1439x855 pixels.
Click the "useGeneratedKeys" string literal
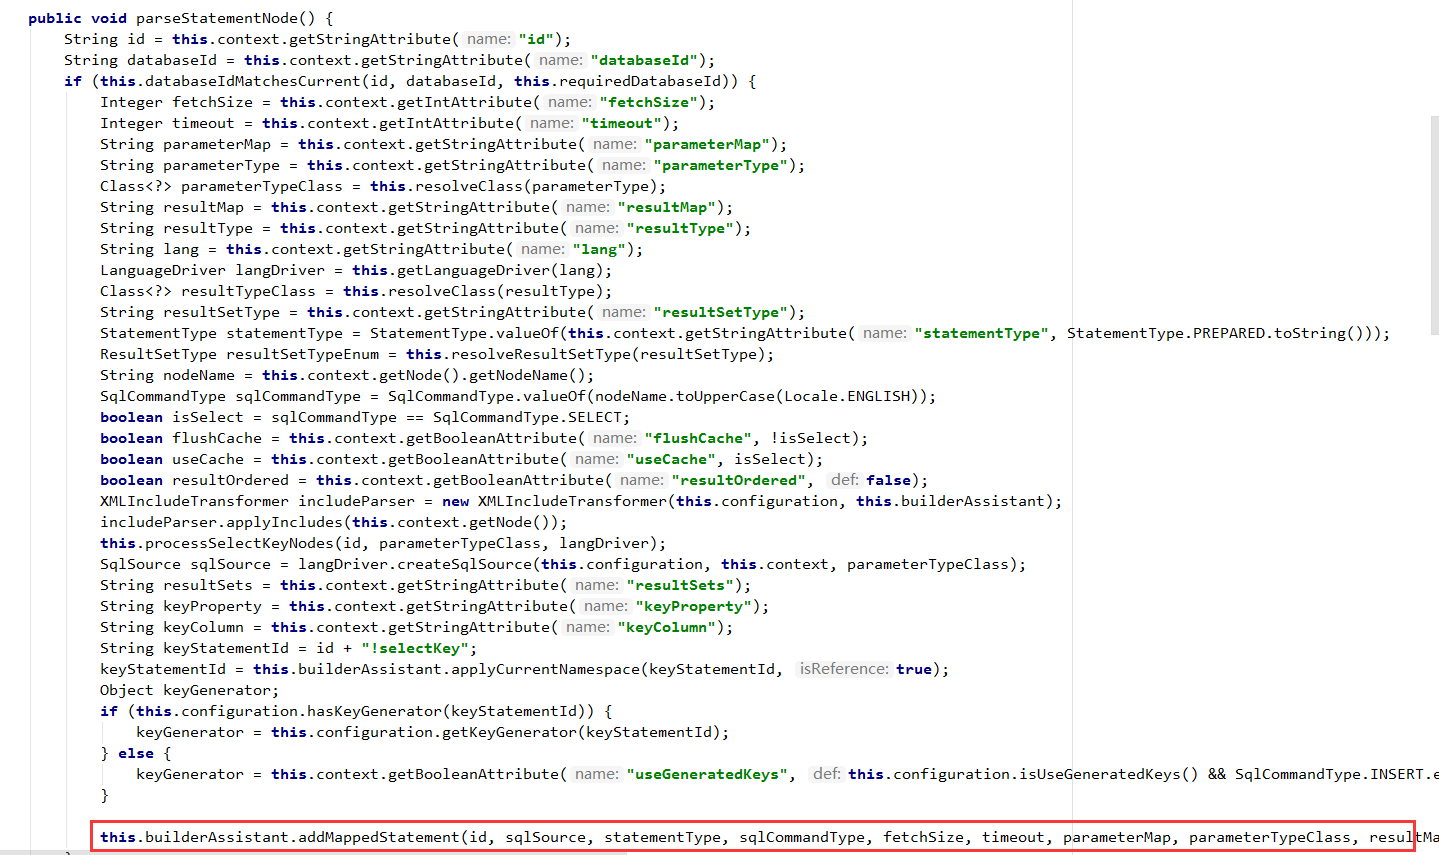707,774
